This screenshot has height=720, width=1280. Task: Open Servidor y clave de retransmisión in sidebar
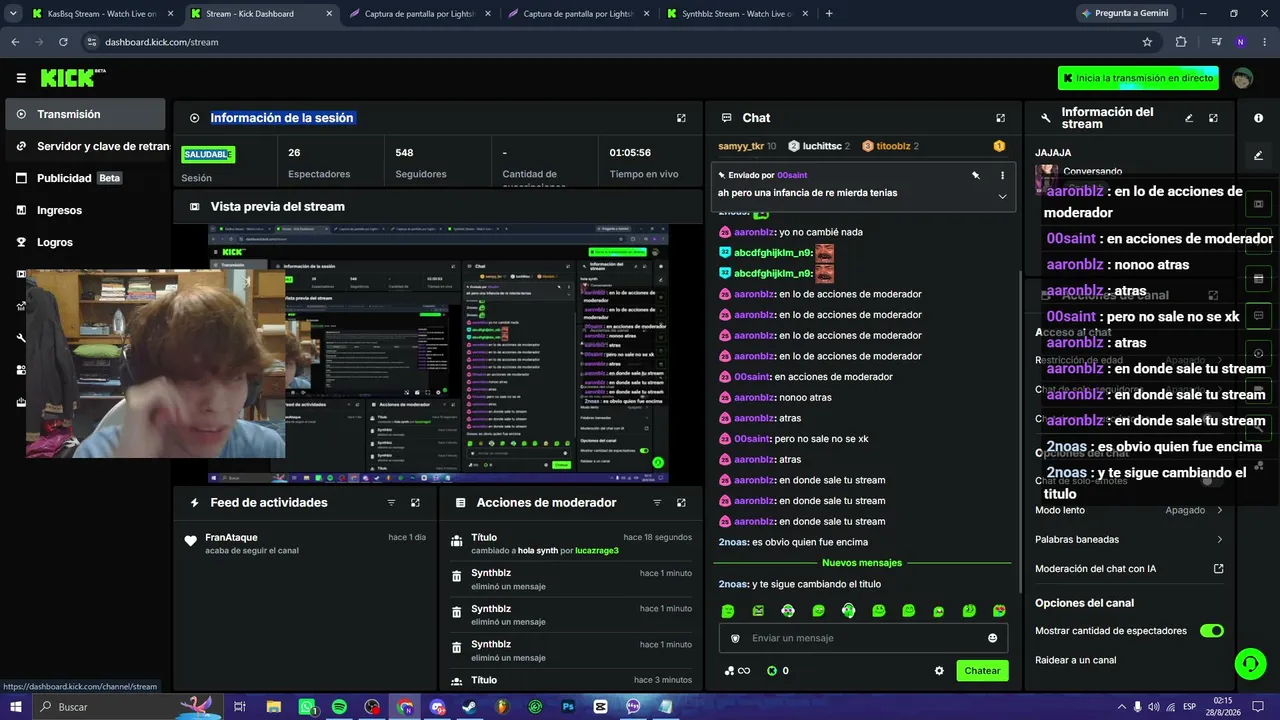85,146
